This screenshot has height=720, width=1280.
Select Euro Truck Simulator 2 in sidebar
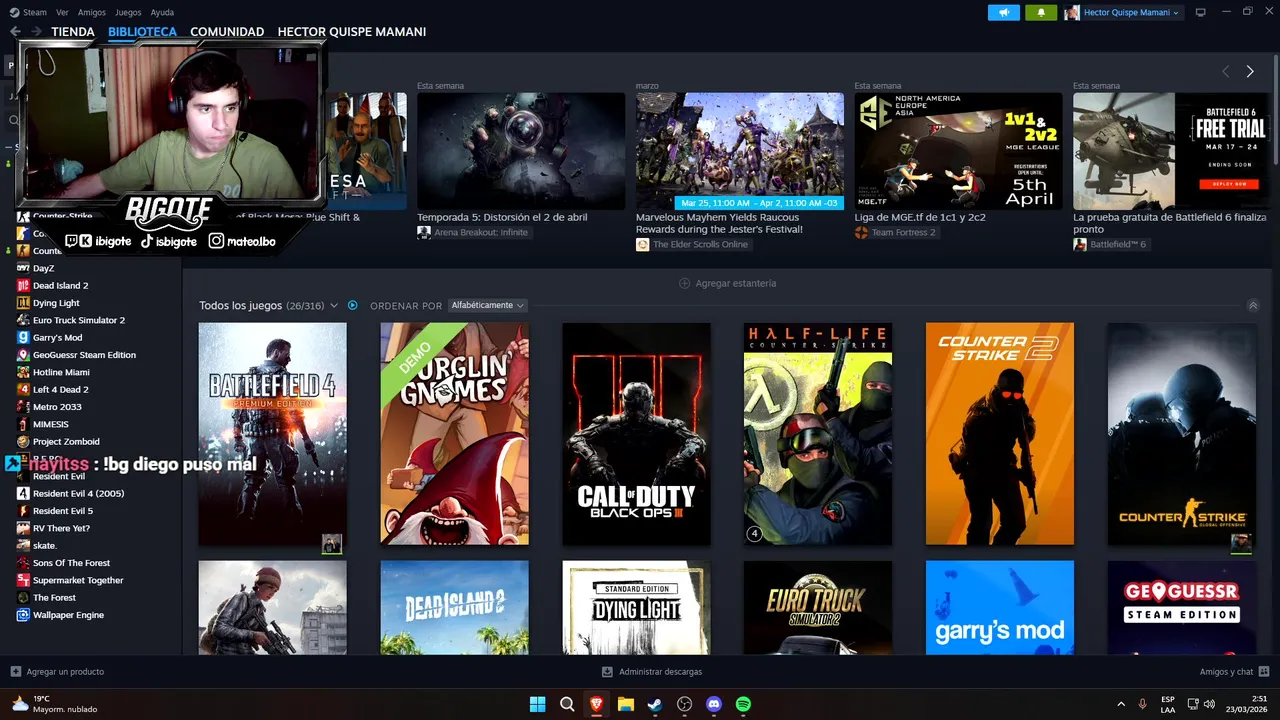(x=79, y=320)
